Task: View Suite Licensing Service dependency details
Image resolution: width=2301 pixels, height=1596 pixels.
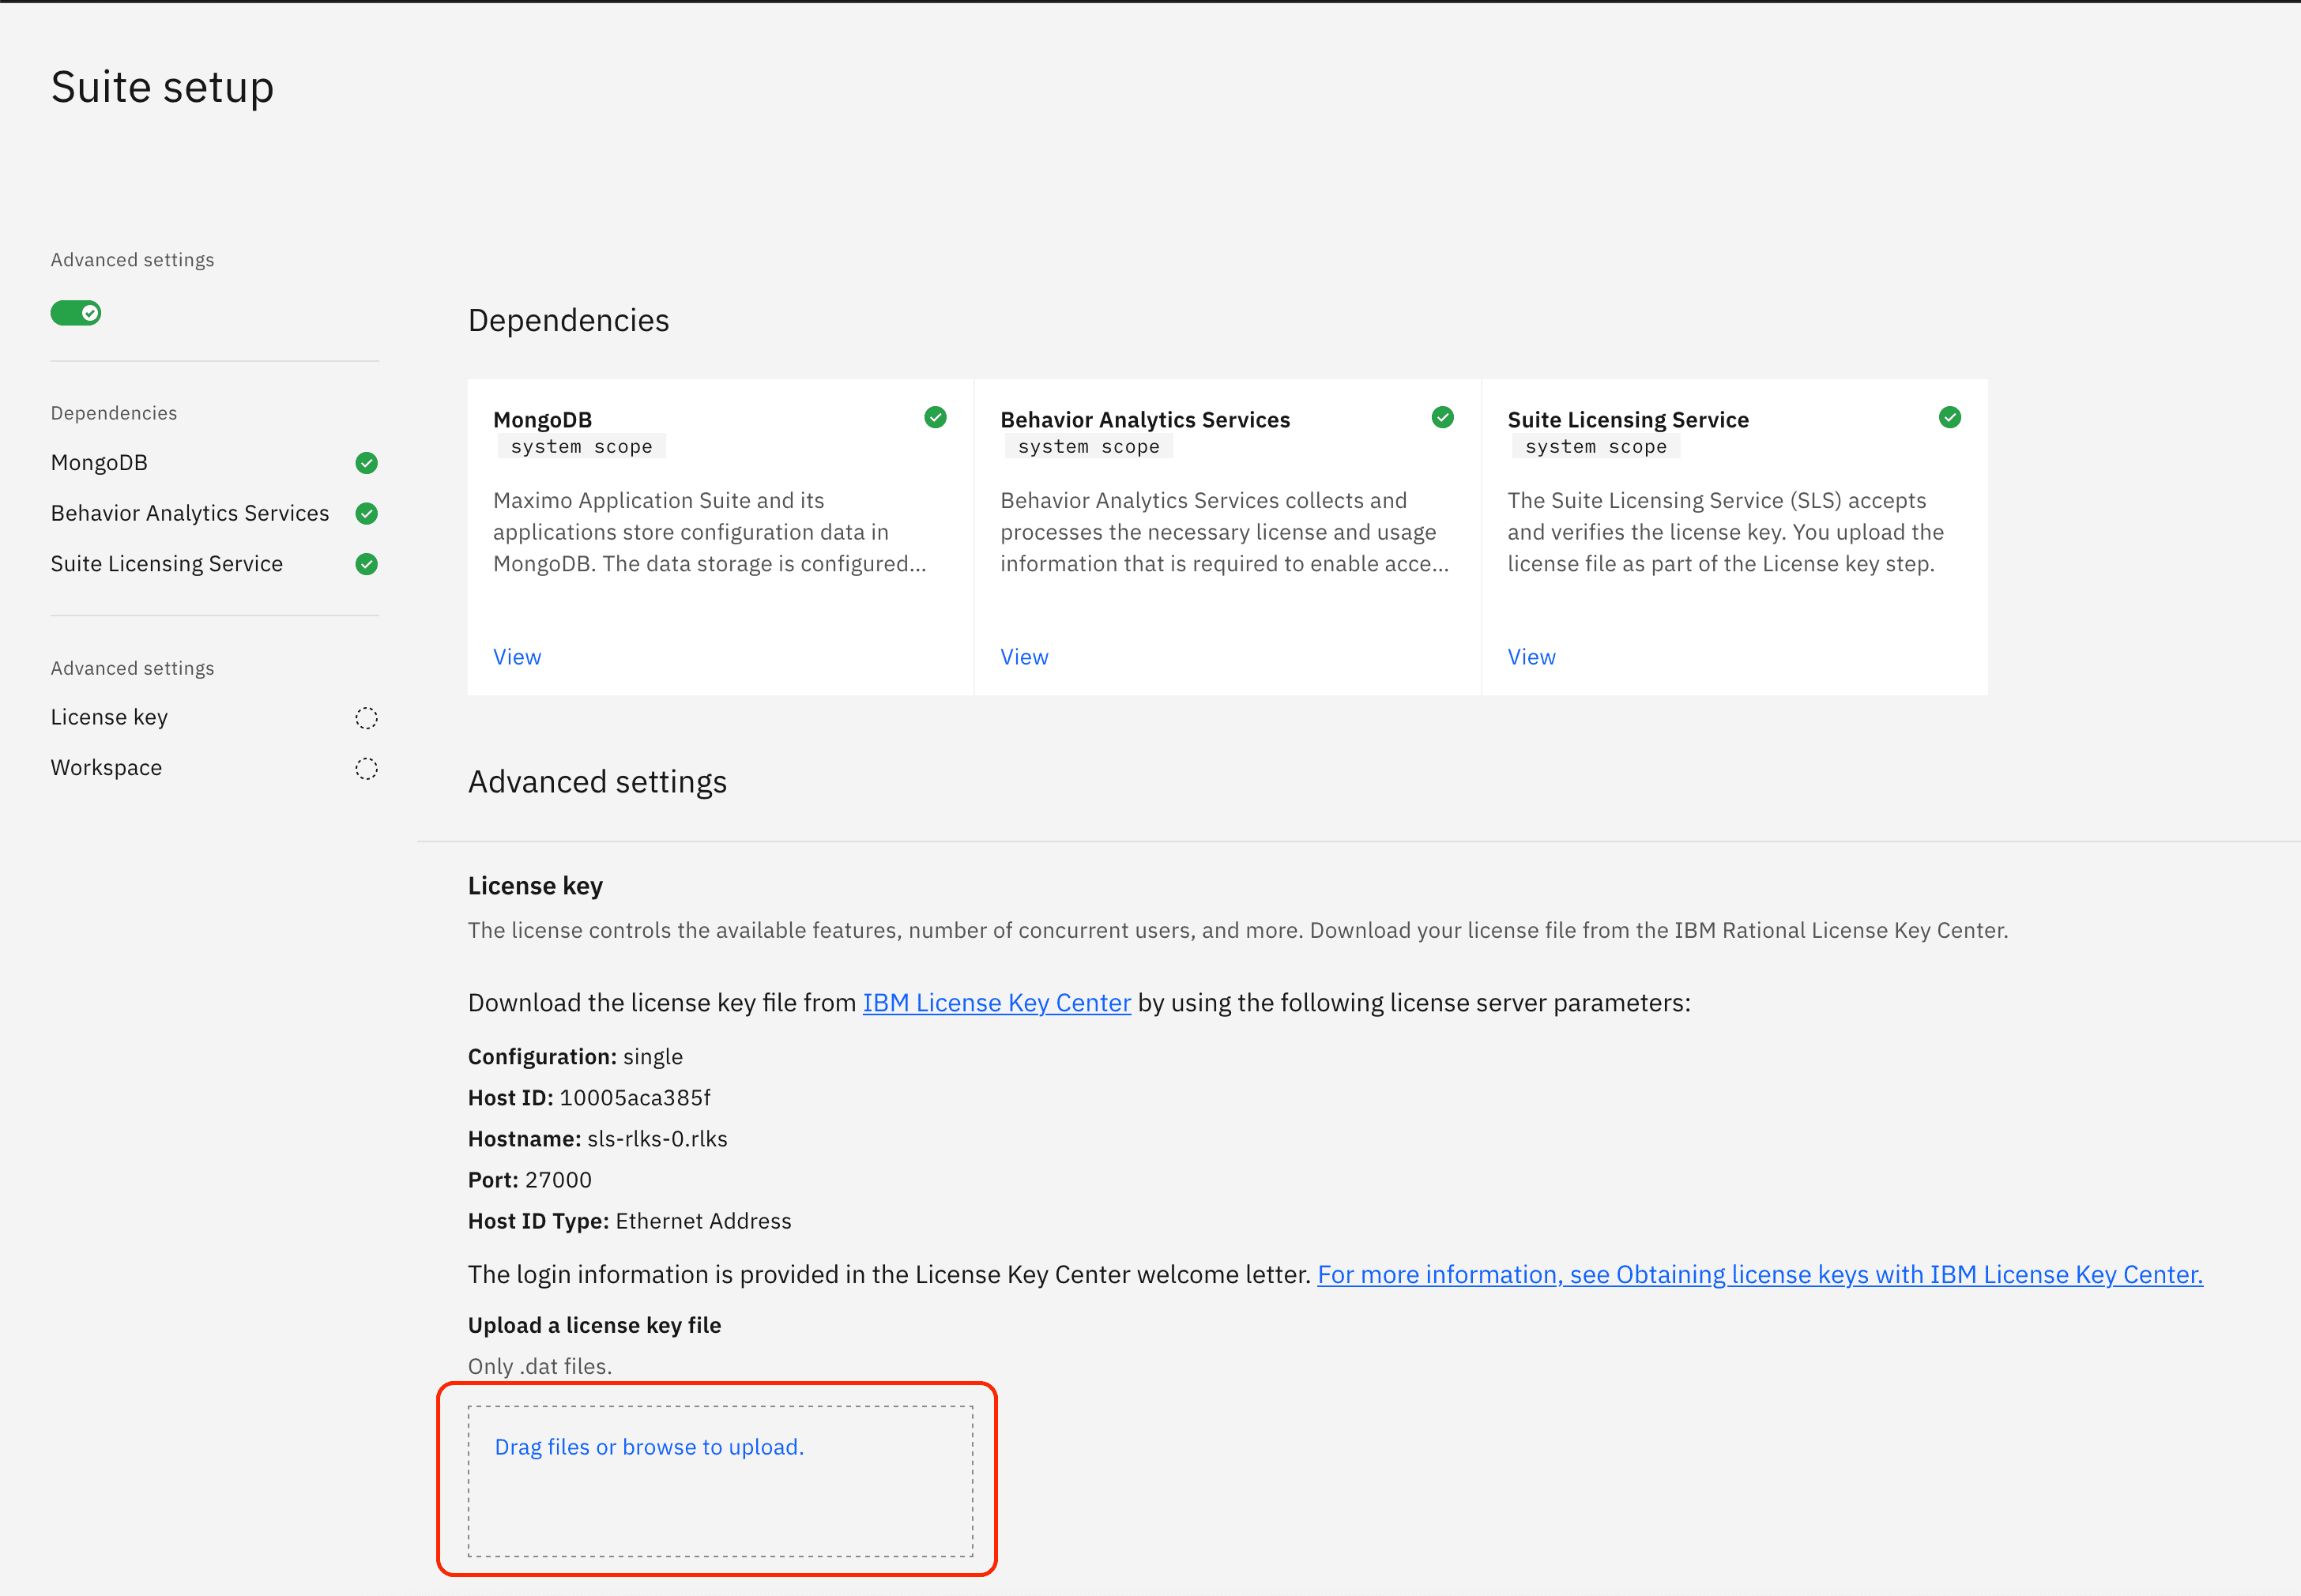Action: 1531,657
